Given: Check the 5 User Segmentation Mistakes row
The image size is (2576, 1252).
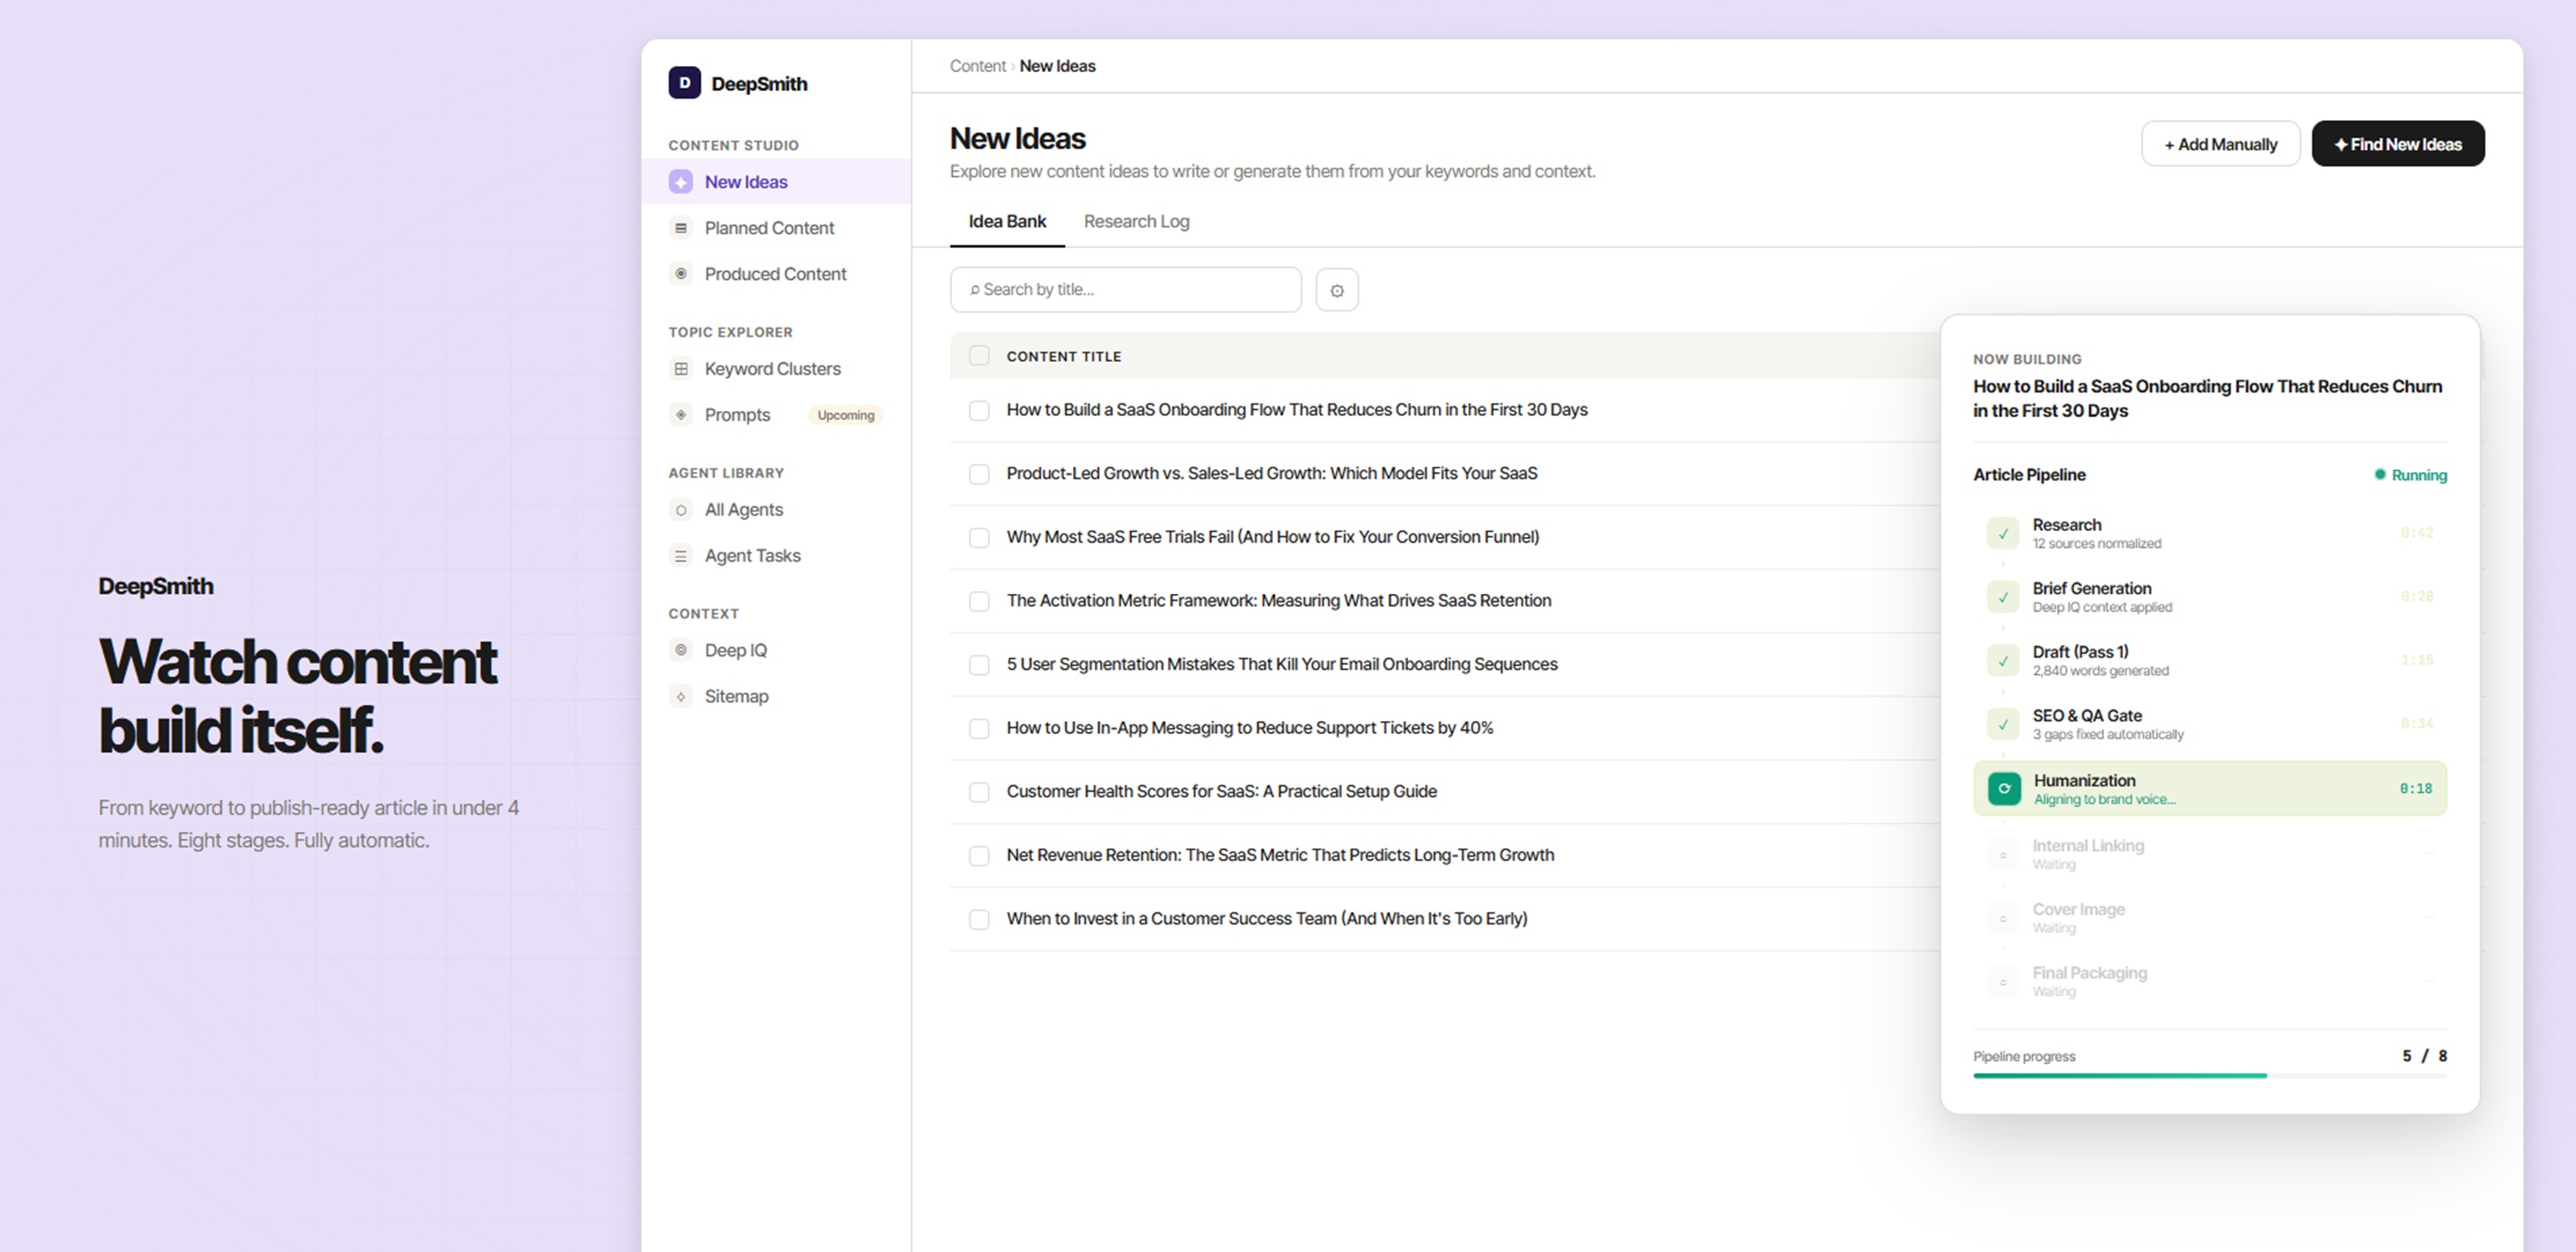Looking at the screenshot, I should click(x=979, y=665).
